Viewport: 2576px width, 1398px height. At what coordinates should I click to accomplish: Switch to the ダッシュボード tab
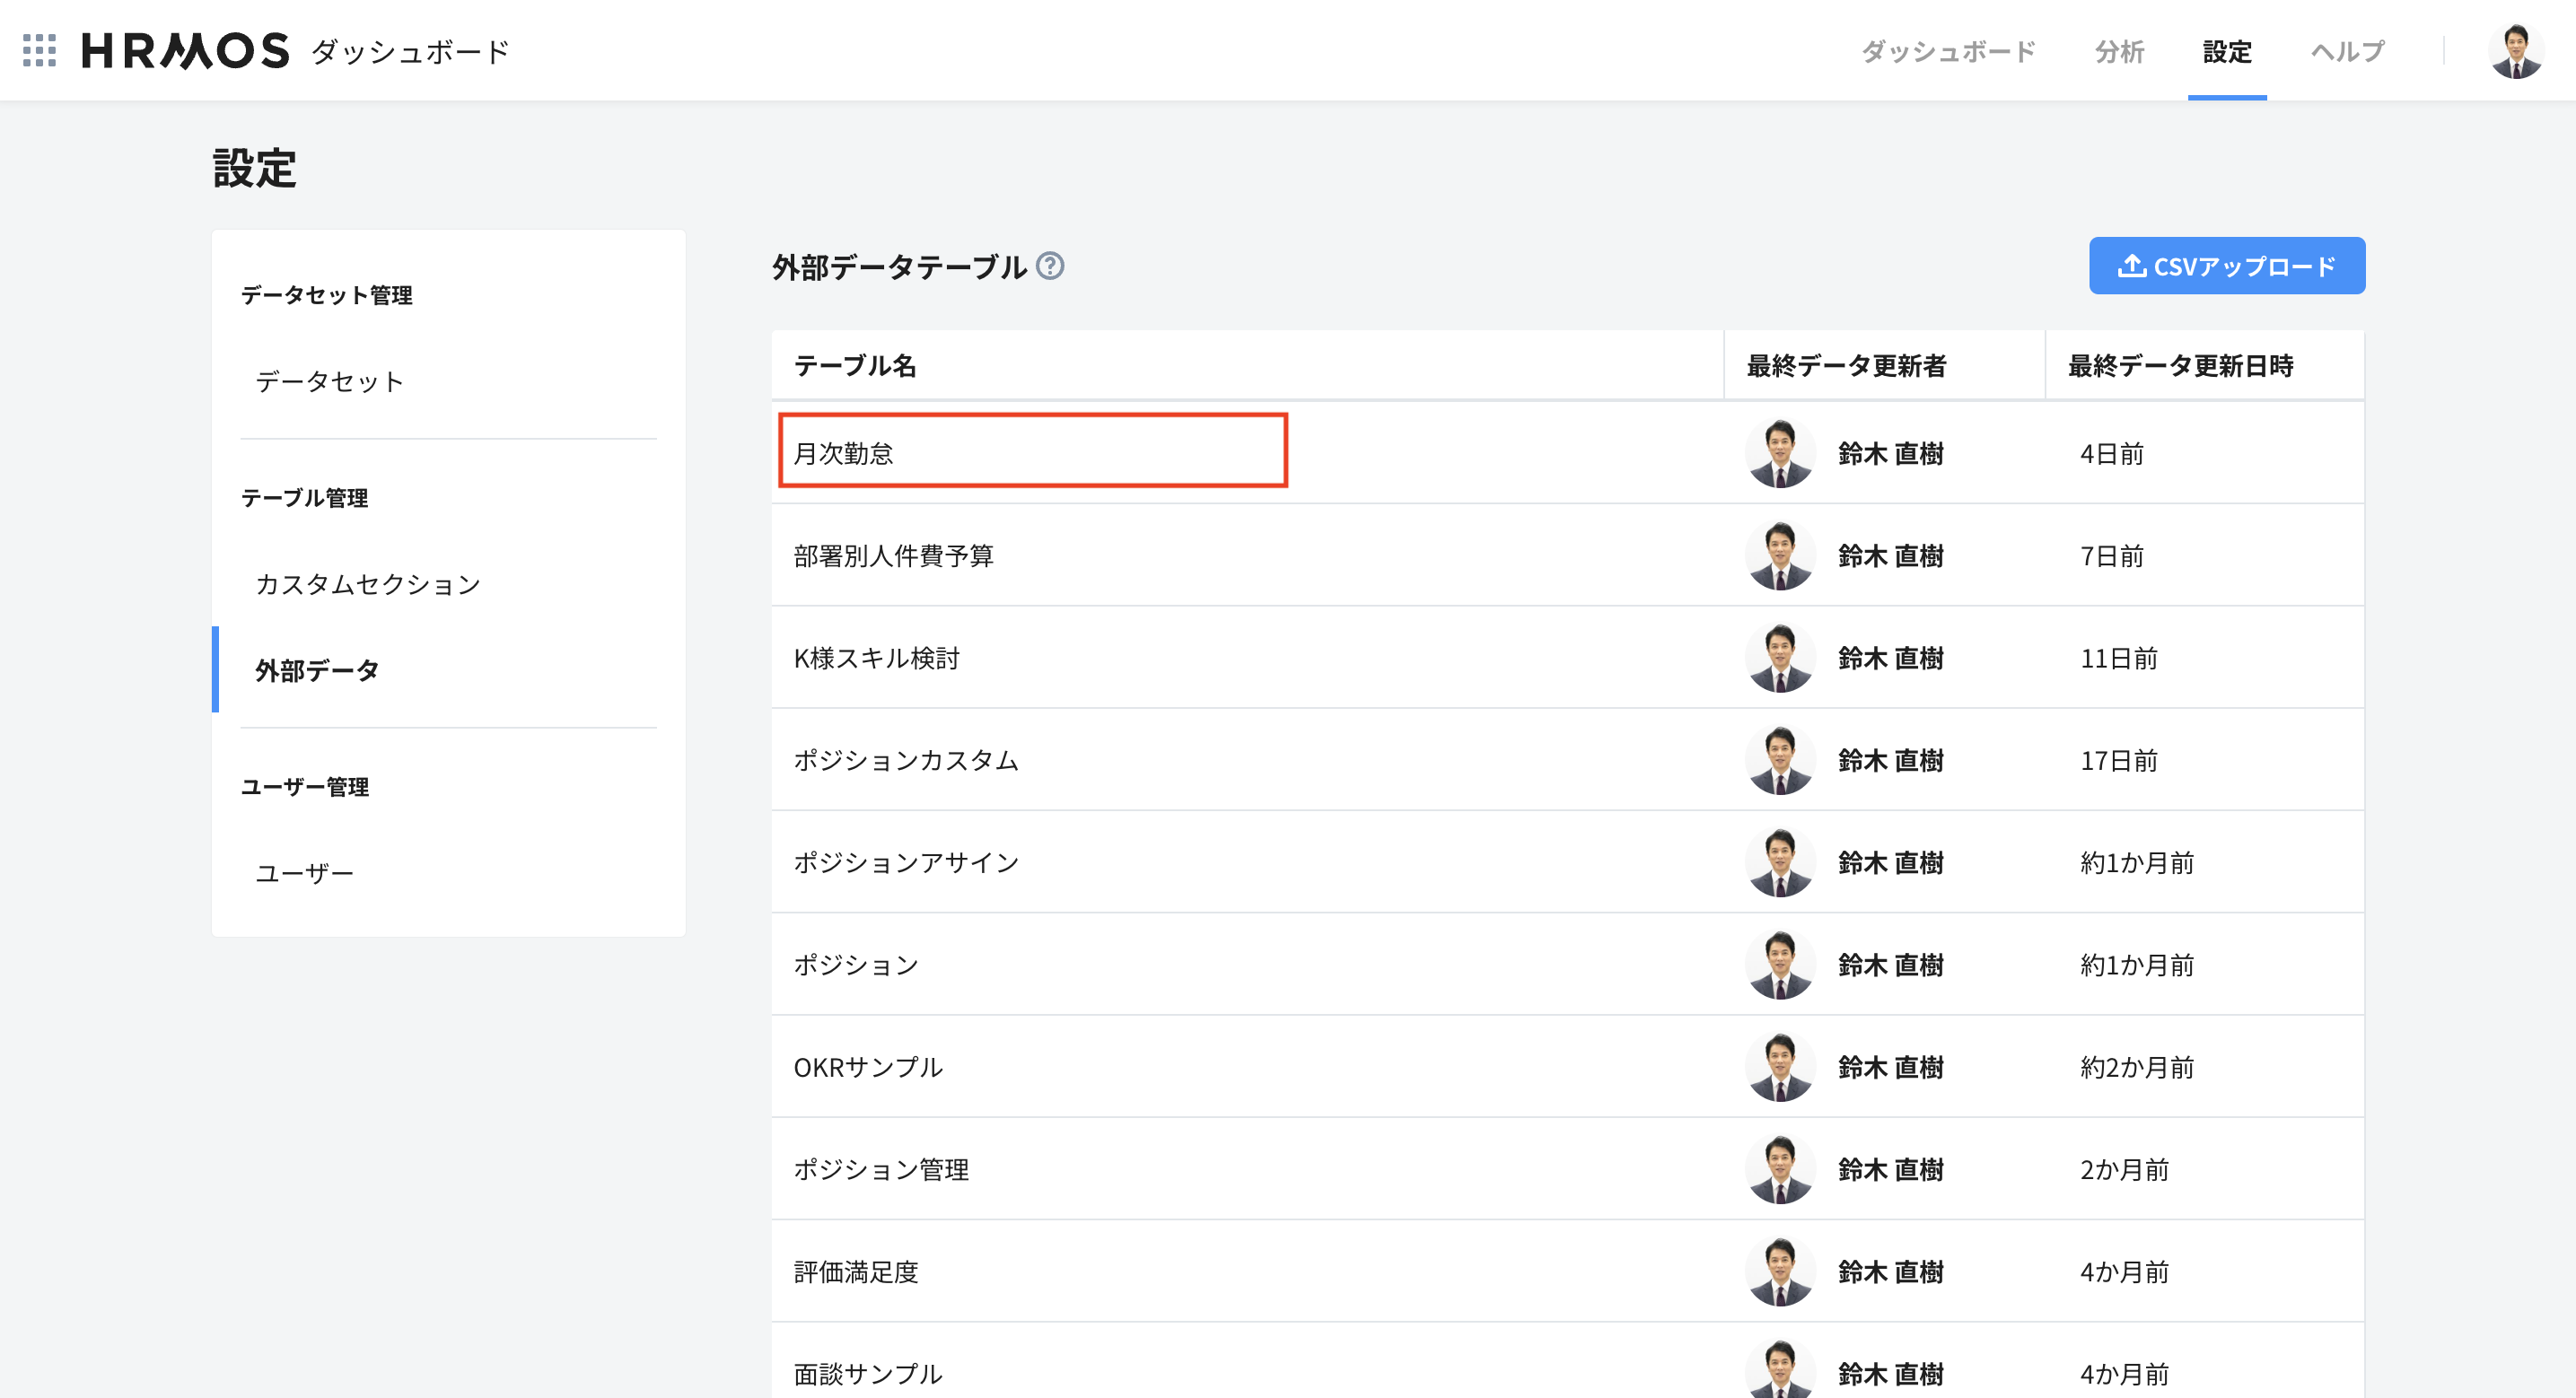(x=1947, y=51)
